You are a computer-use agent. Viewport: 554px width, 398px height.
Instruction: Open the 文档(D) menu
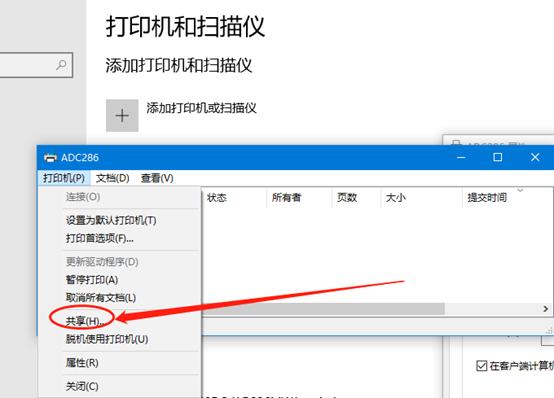coord(112,178)
